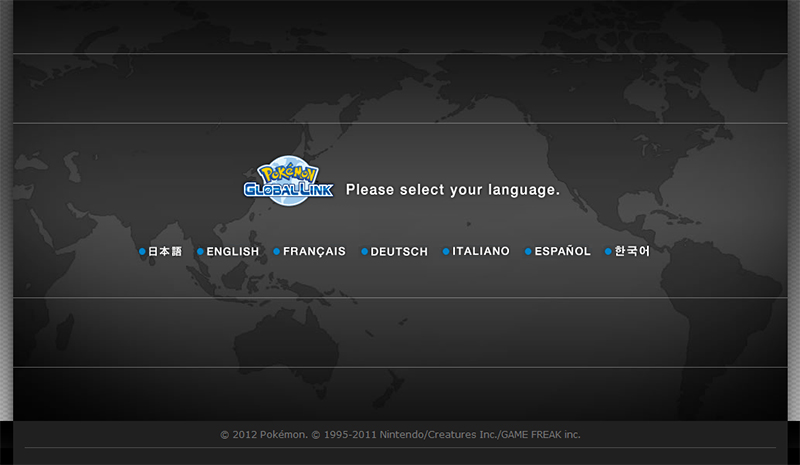
Task: Choose ENGLISH as your language
Action: click(x=228, y=251)
